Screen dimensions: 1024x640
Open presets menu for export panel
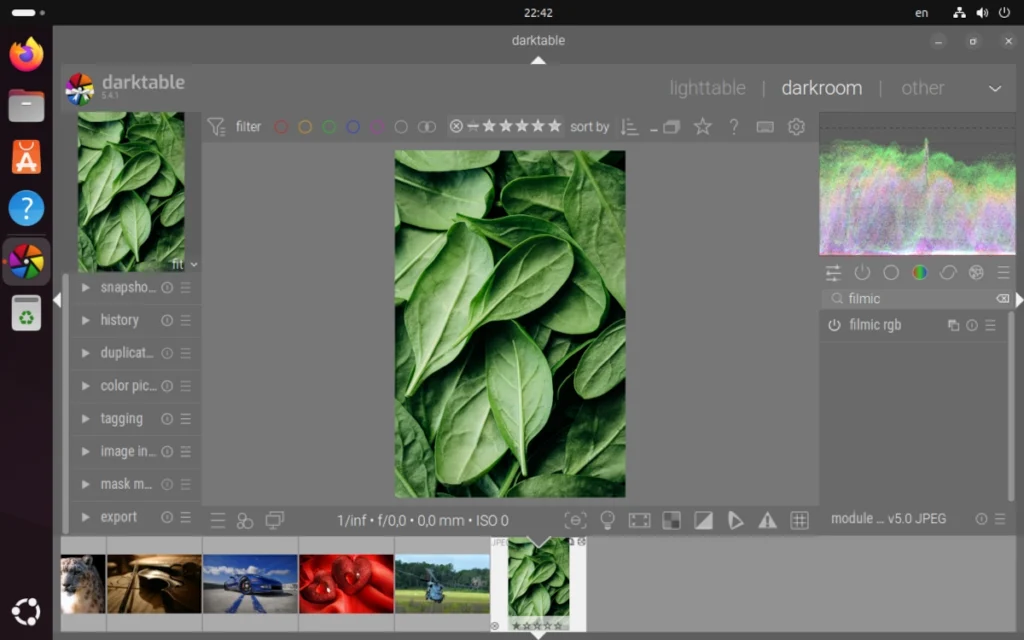pyautogui.click(x=185, y=517)
